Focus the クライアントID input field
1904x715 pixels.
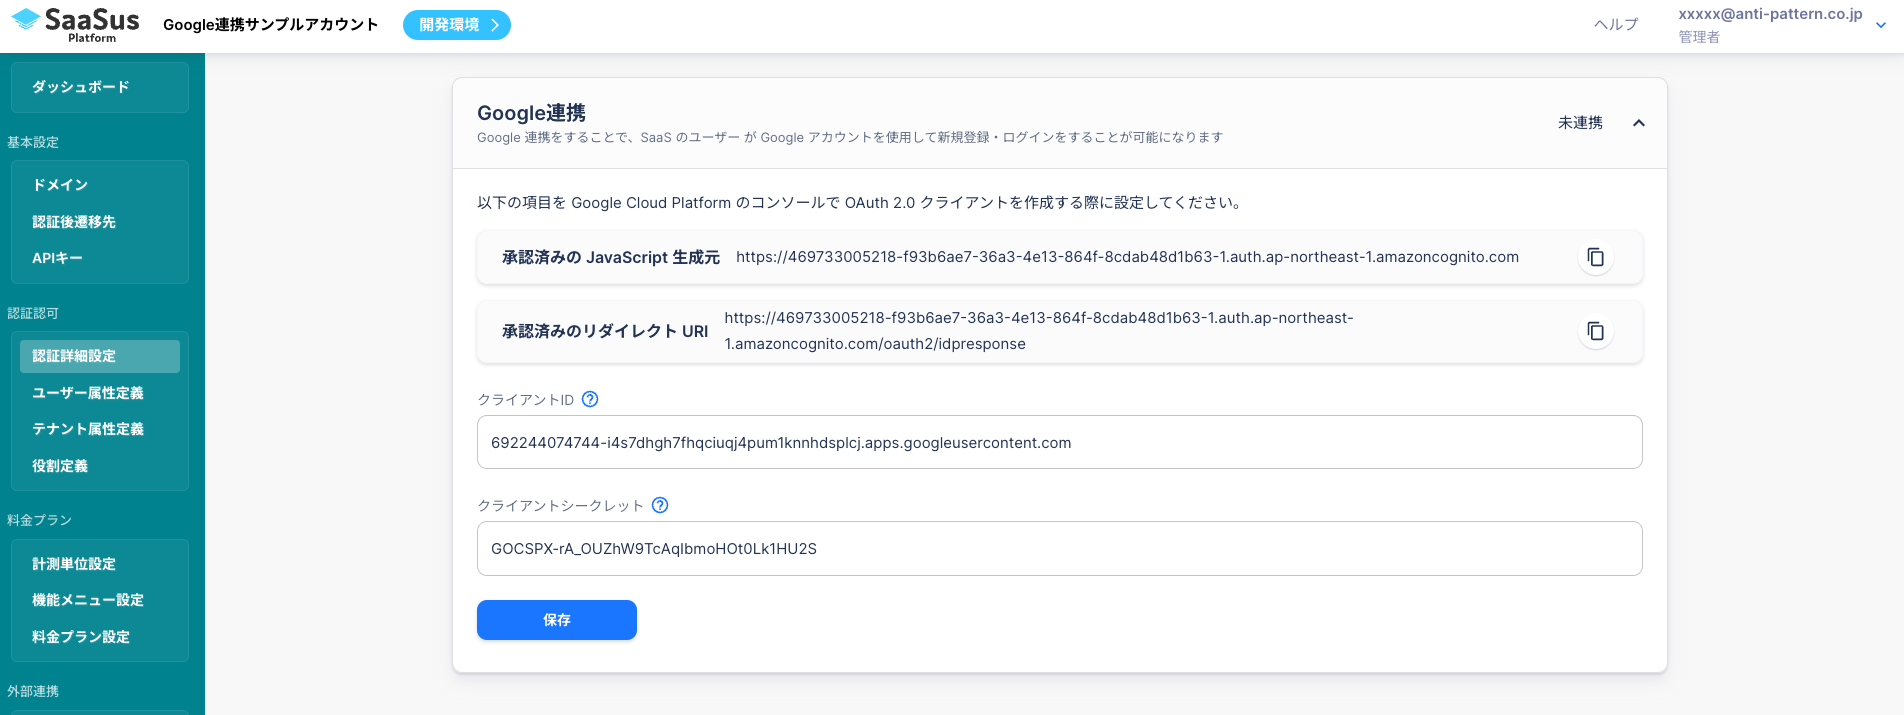1060,442
